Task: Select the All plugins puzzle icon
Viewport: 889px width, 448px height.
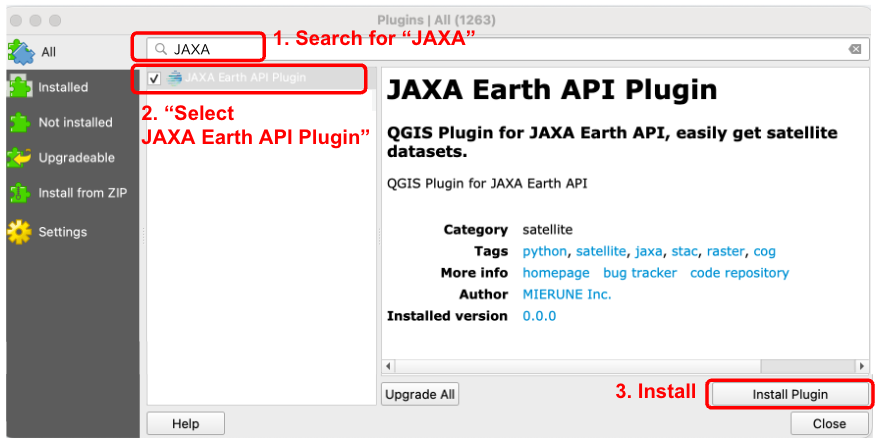Action: coord(21,52)
